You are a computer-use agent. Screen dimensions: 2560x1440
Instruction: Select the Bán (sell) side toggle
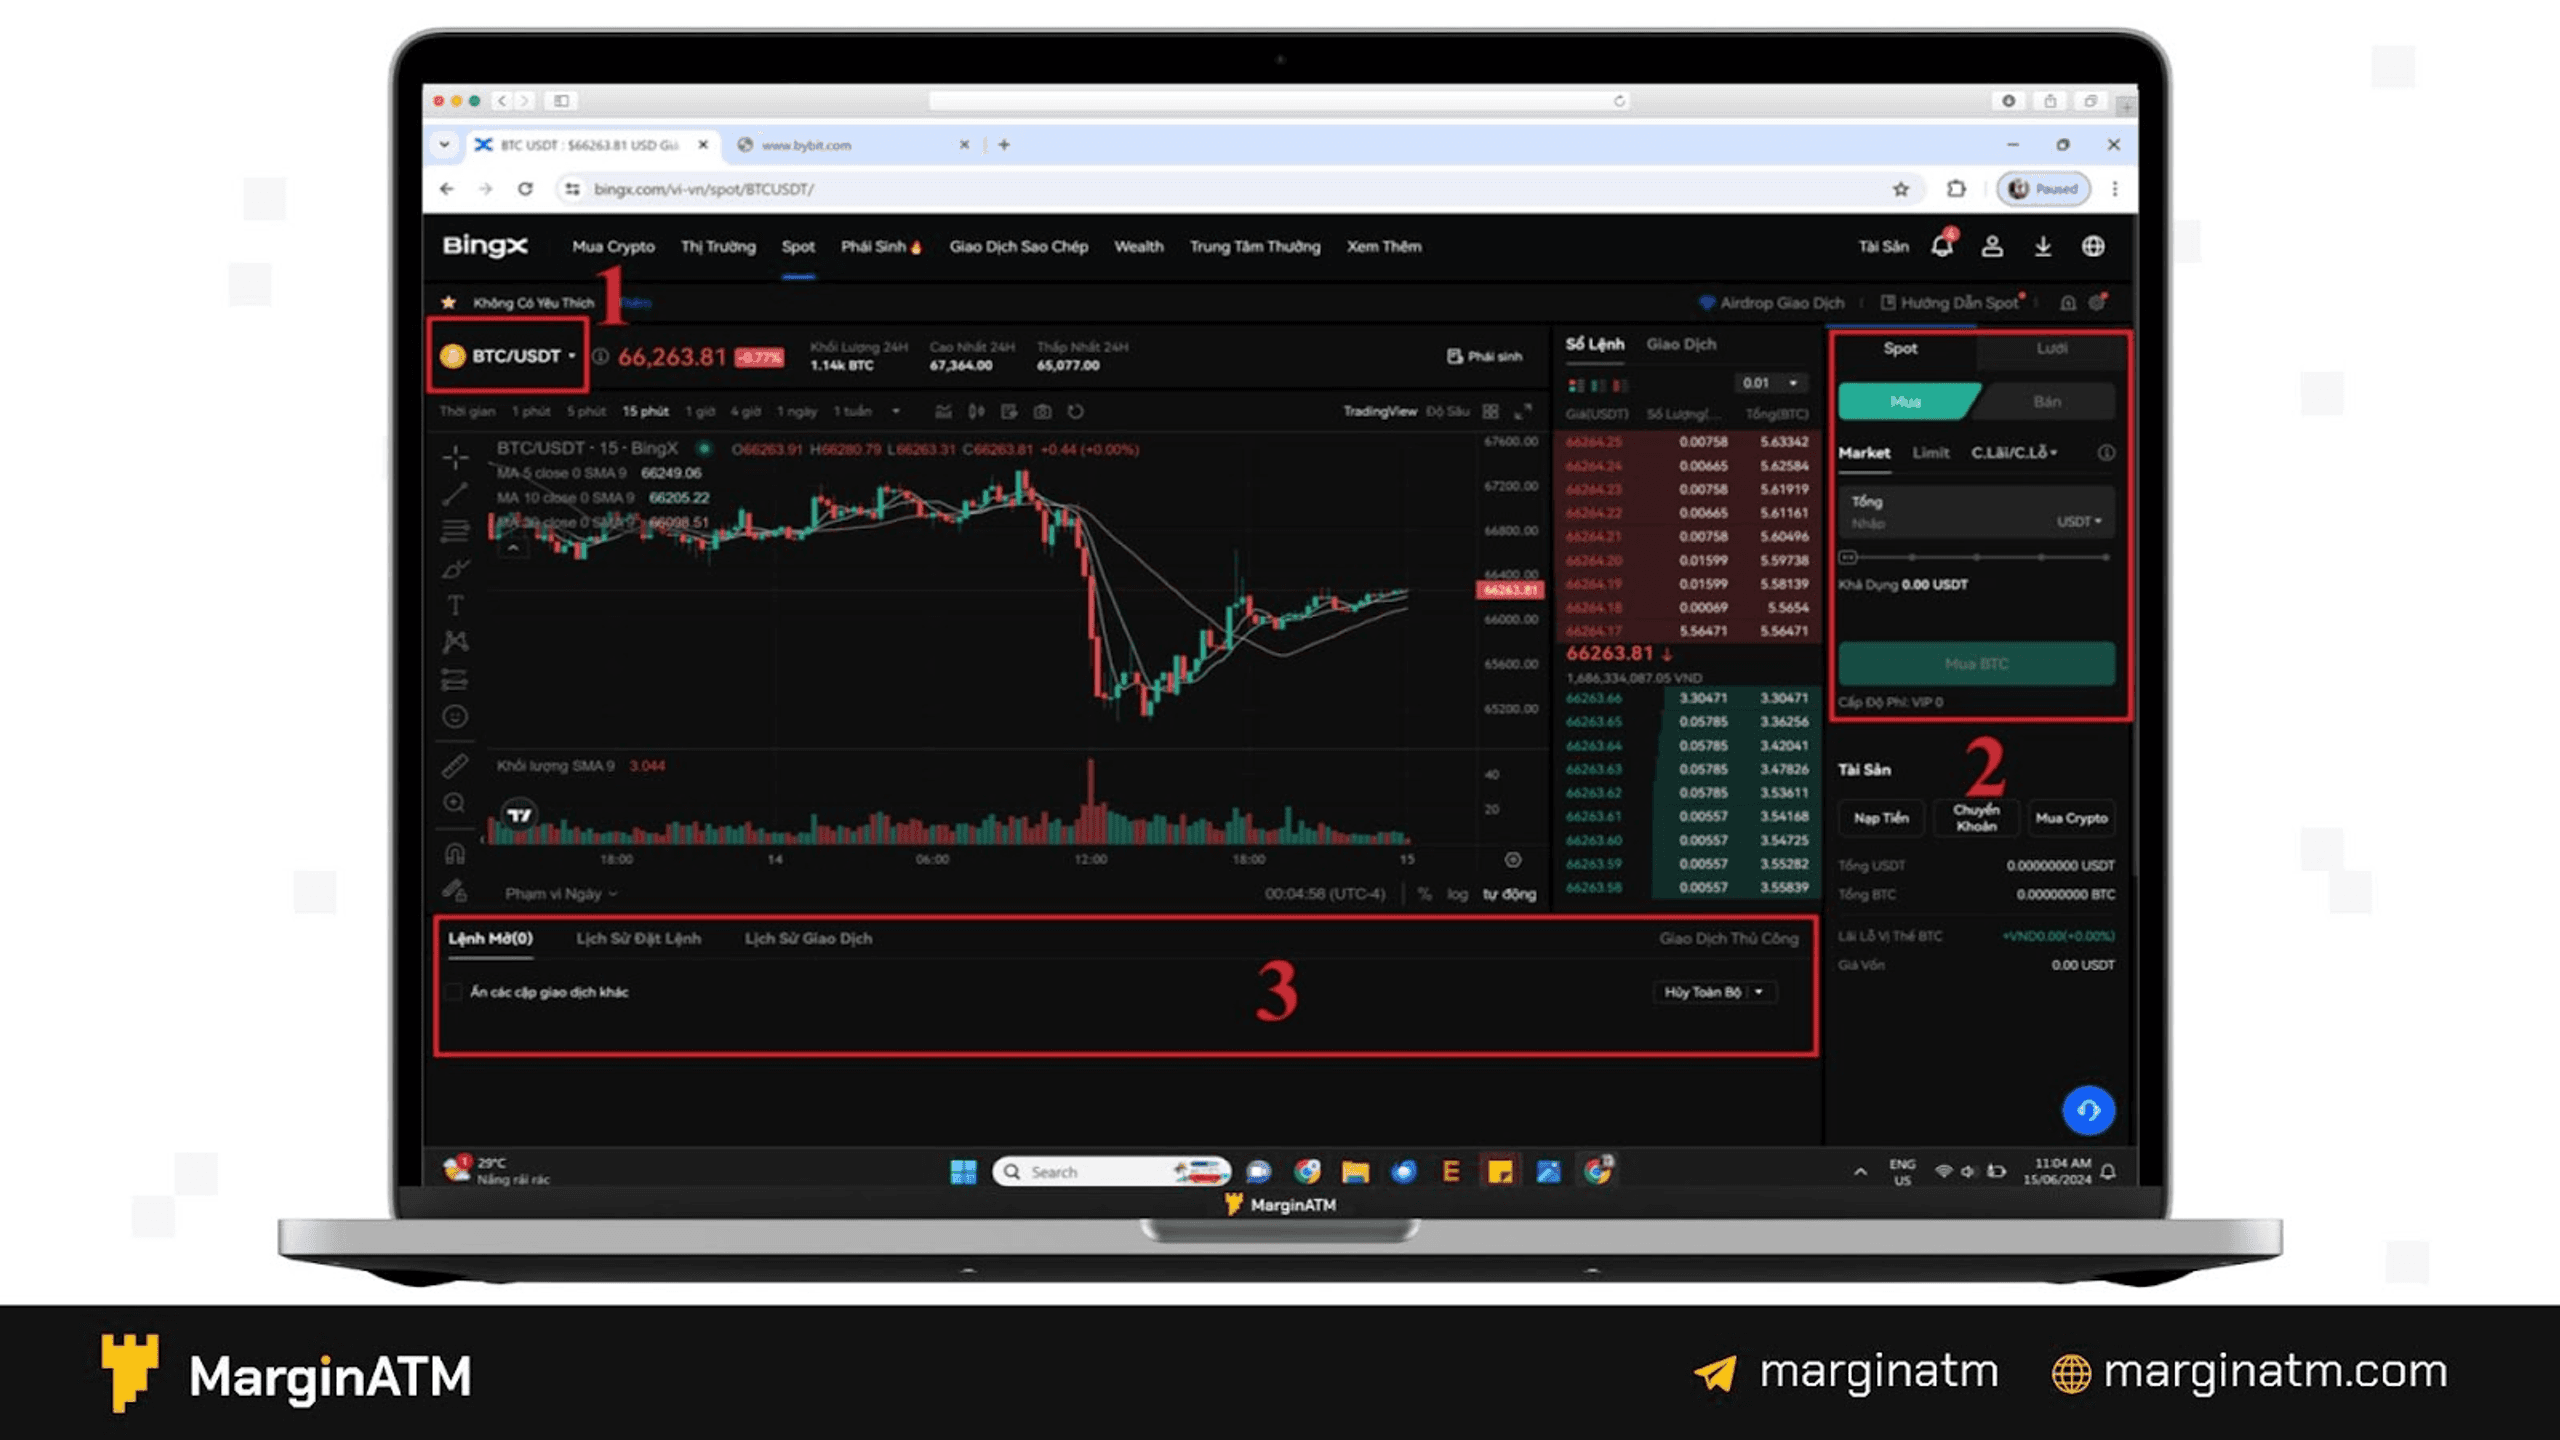(x=2047, y=402)
